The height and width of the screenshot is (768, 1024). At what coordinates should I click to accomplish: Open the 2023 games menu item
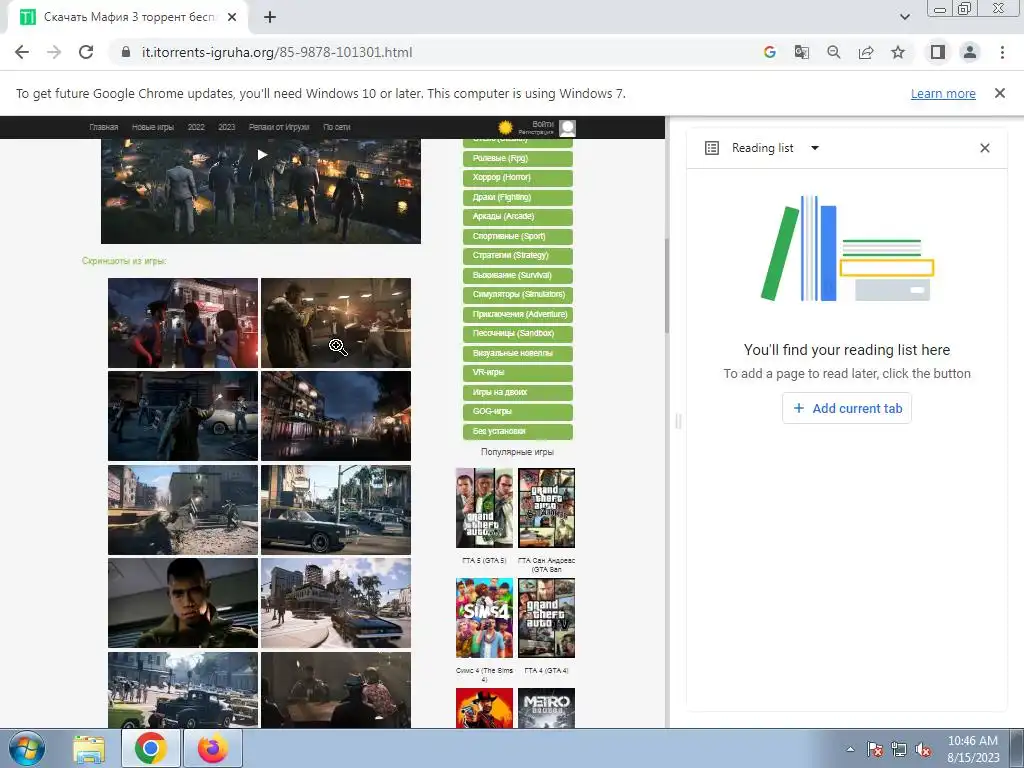click(227, 127)
